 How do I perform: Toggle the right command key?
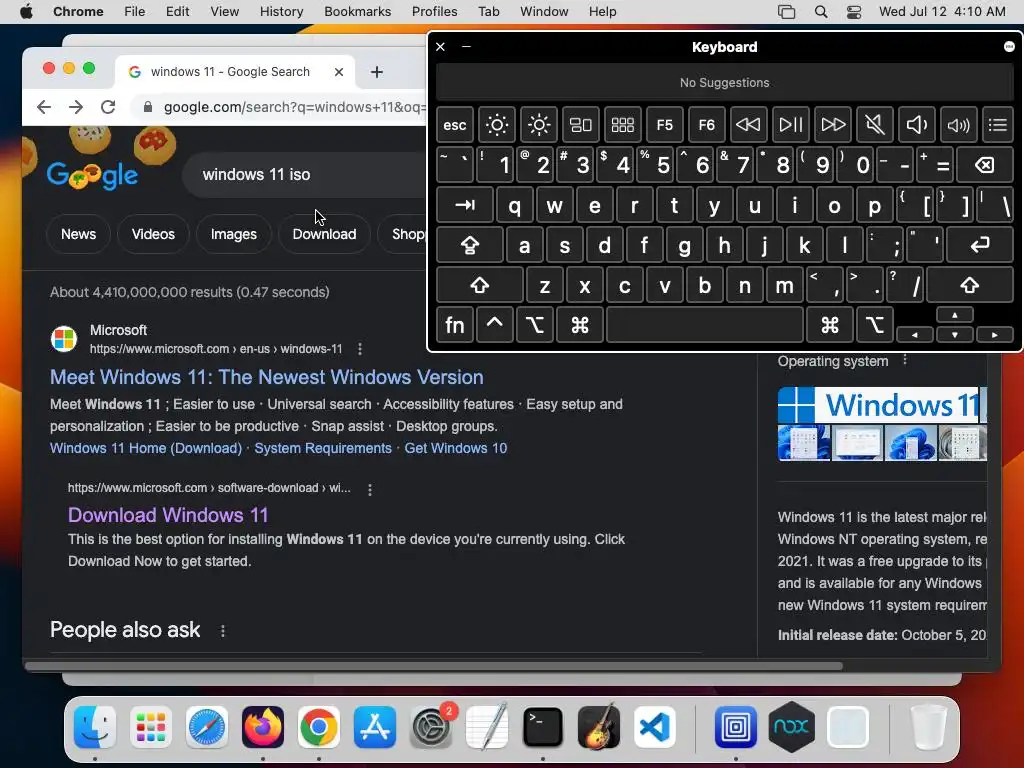[829, 325]
